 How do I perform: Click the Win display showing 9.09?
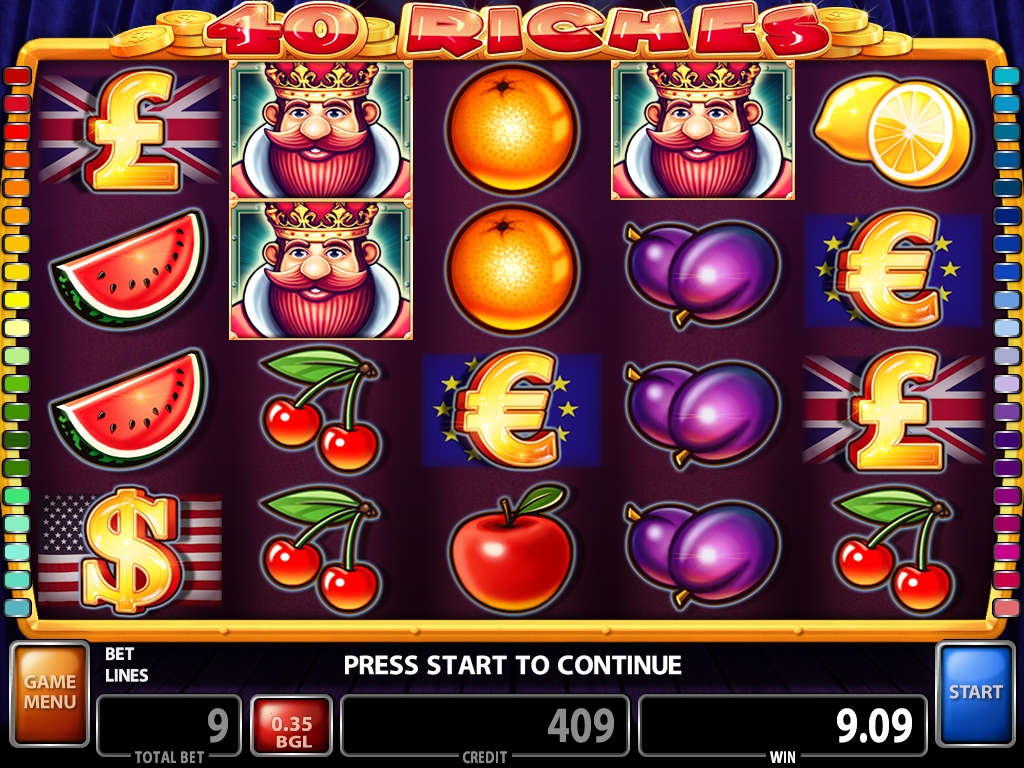pyautogui.click(x=782, y=725)
